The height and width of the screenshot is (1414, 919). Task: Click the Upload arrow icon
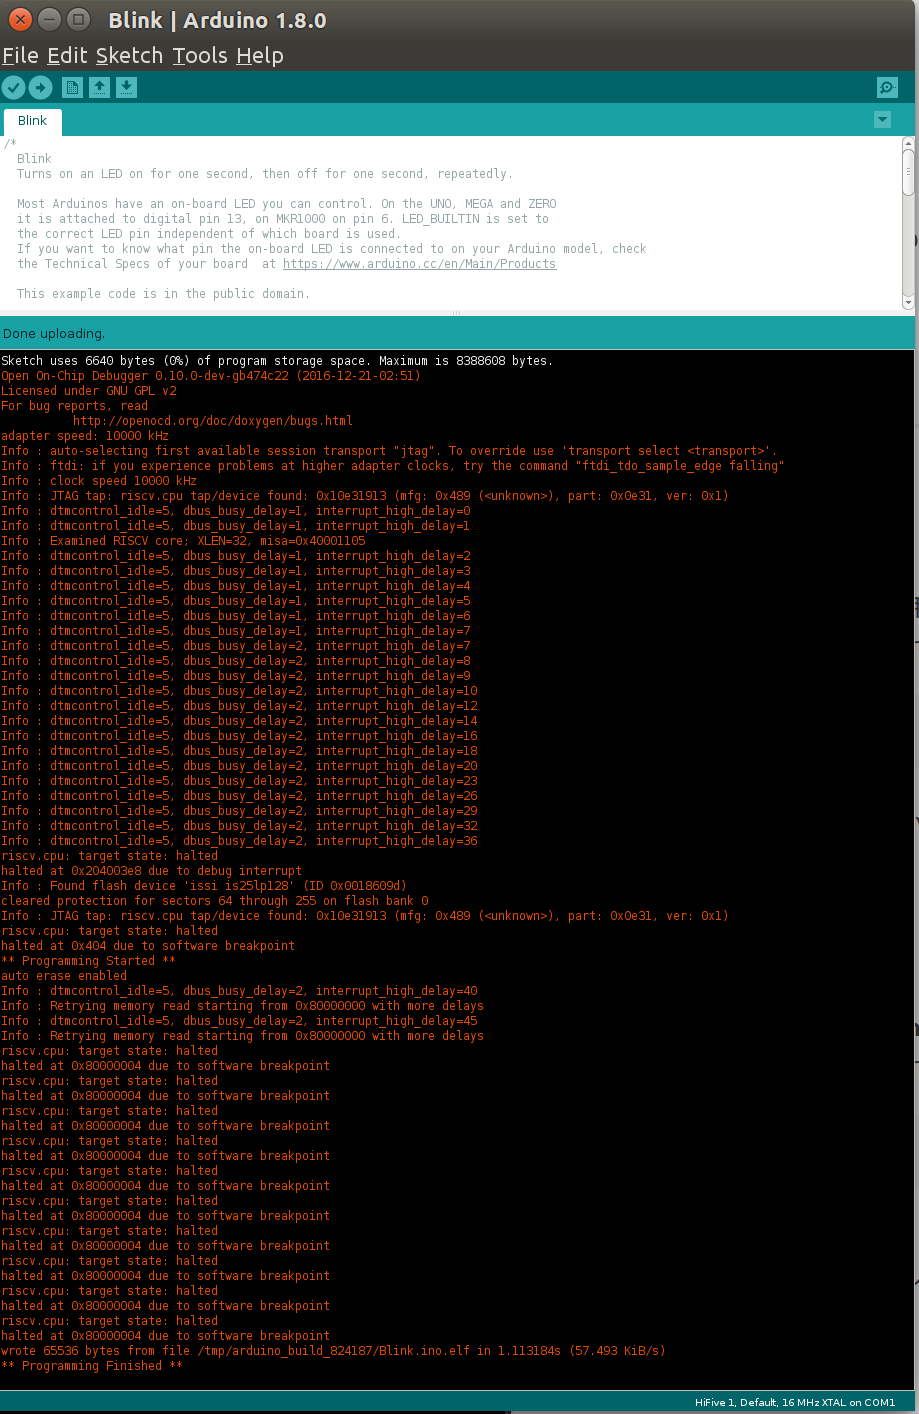pyautogui.click(x=40, y=87)
